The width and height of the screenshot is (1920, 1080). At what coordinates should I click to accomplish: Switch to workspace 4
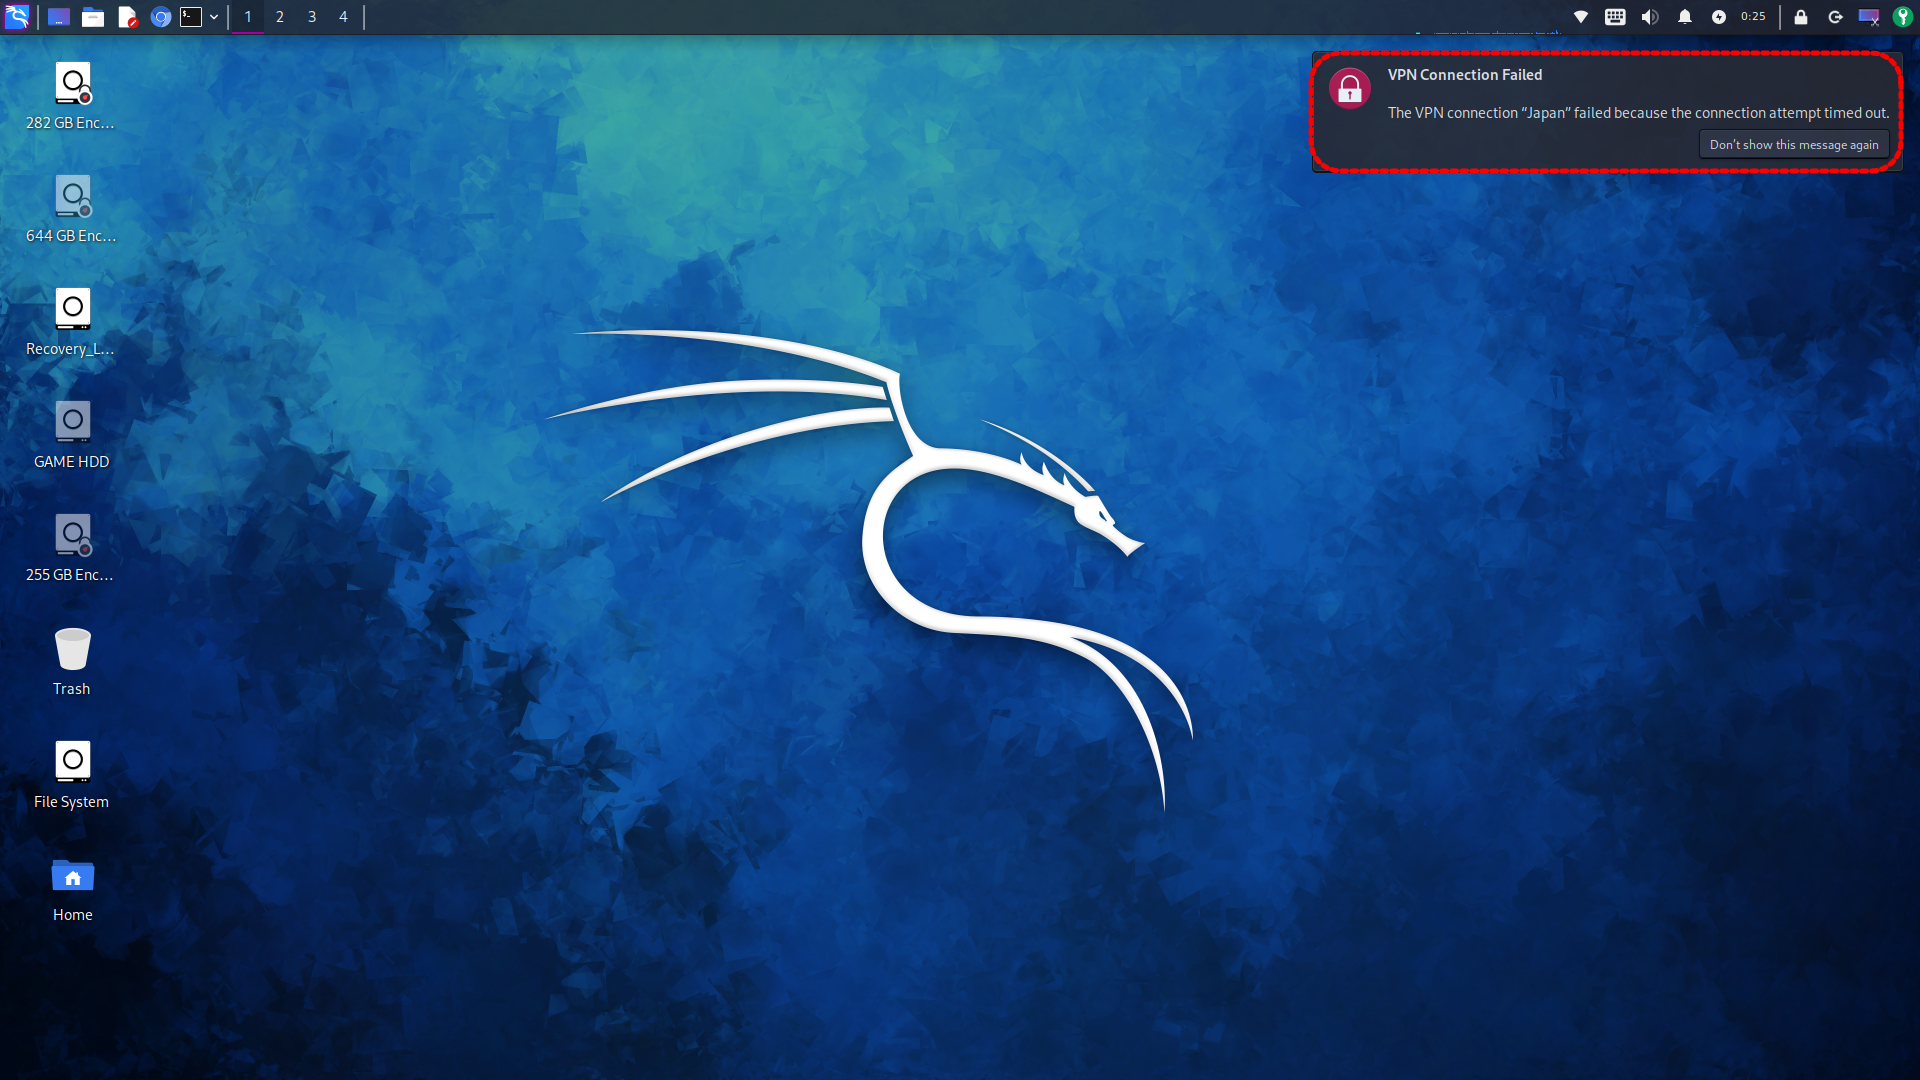click(x=343, y=17)
